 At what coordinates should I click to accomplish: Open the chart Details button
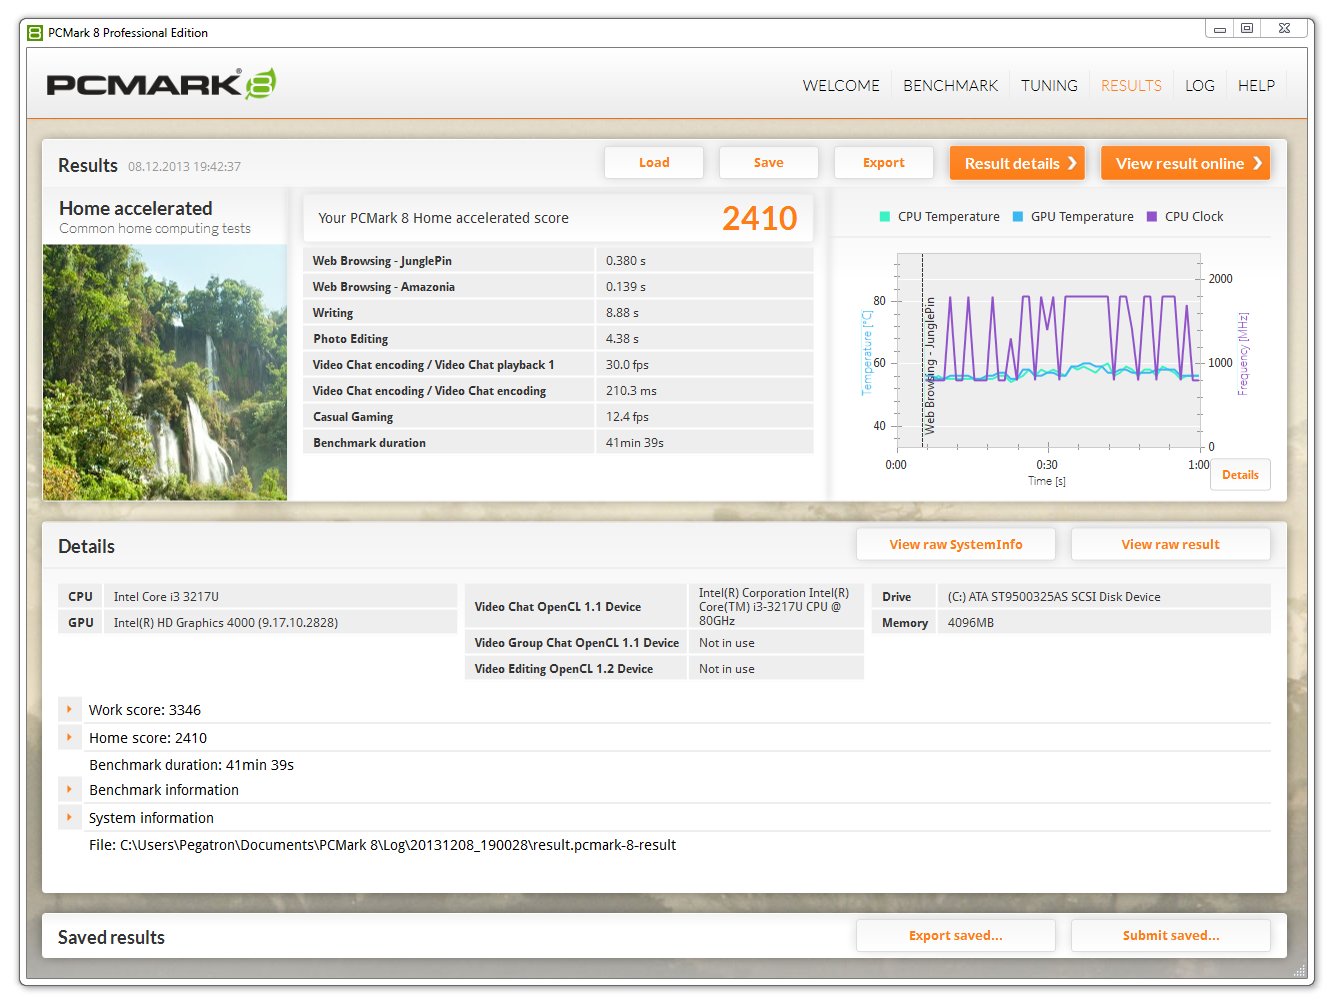click(x=1240, y=475)
